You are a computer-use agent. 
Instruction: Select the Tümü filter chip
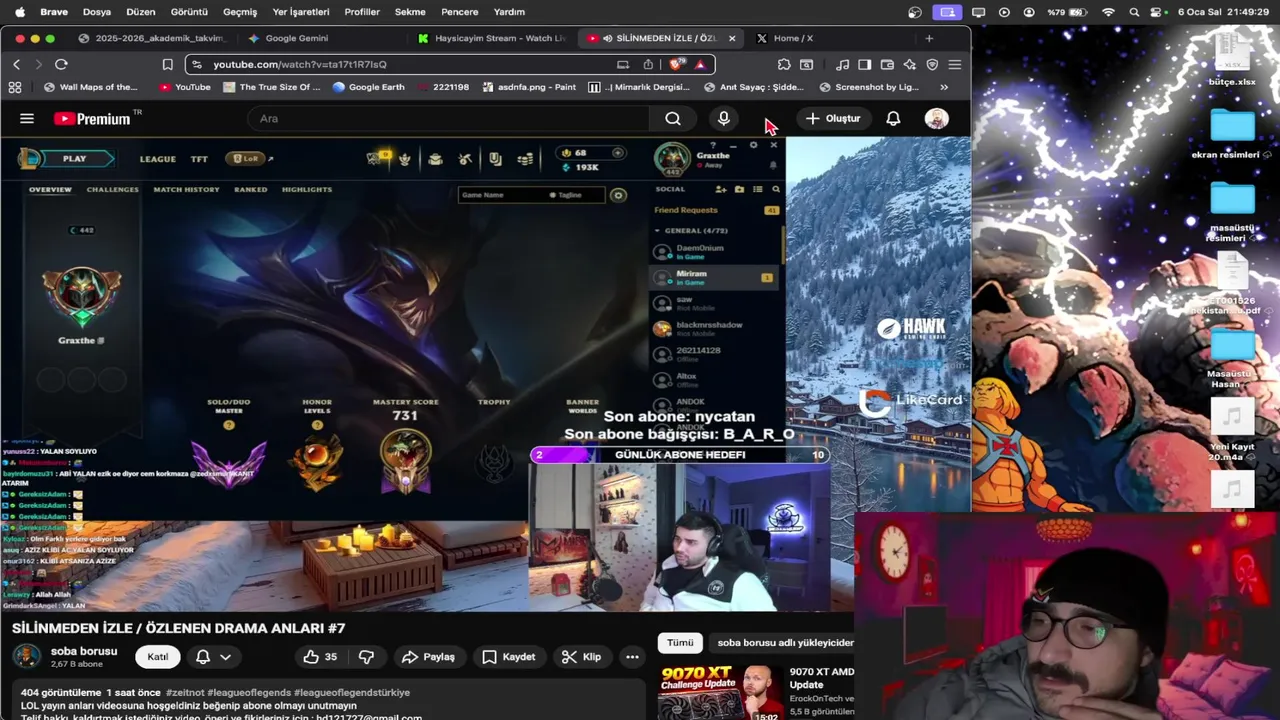pyautogui.click(x=680, y=643)
